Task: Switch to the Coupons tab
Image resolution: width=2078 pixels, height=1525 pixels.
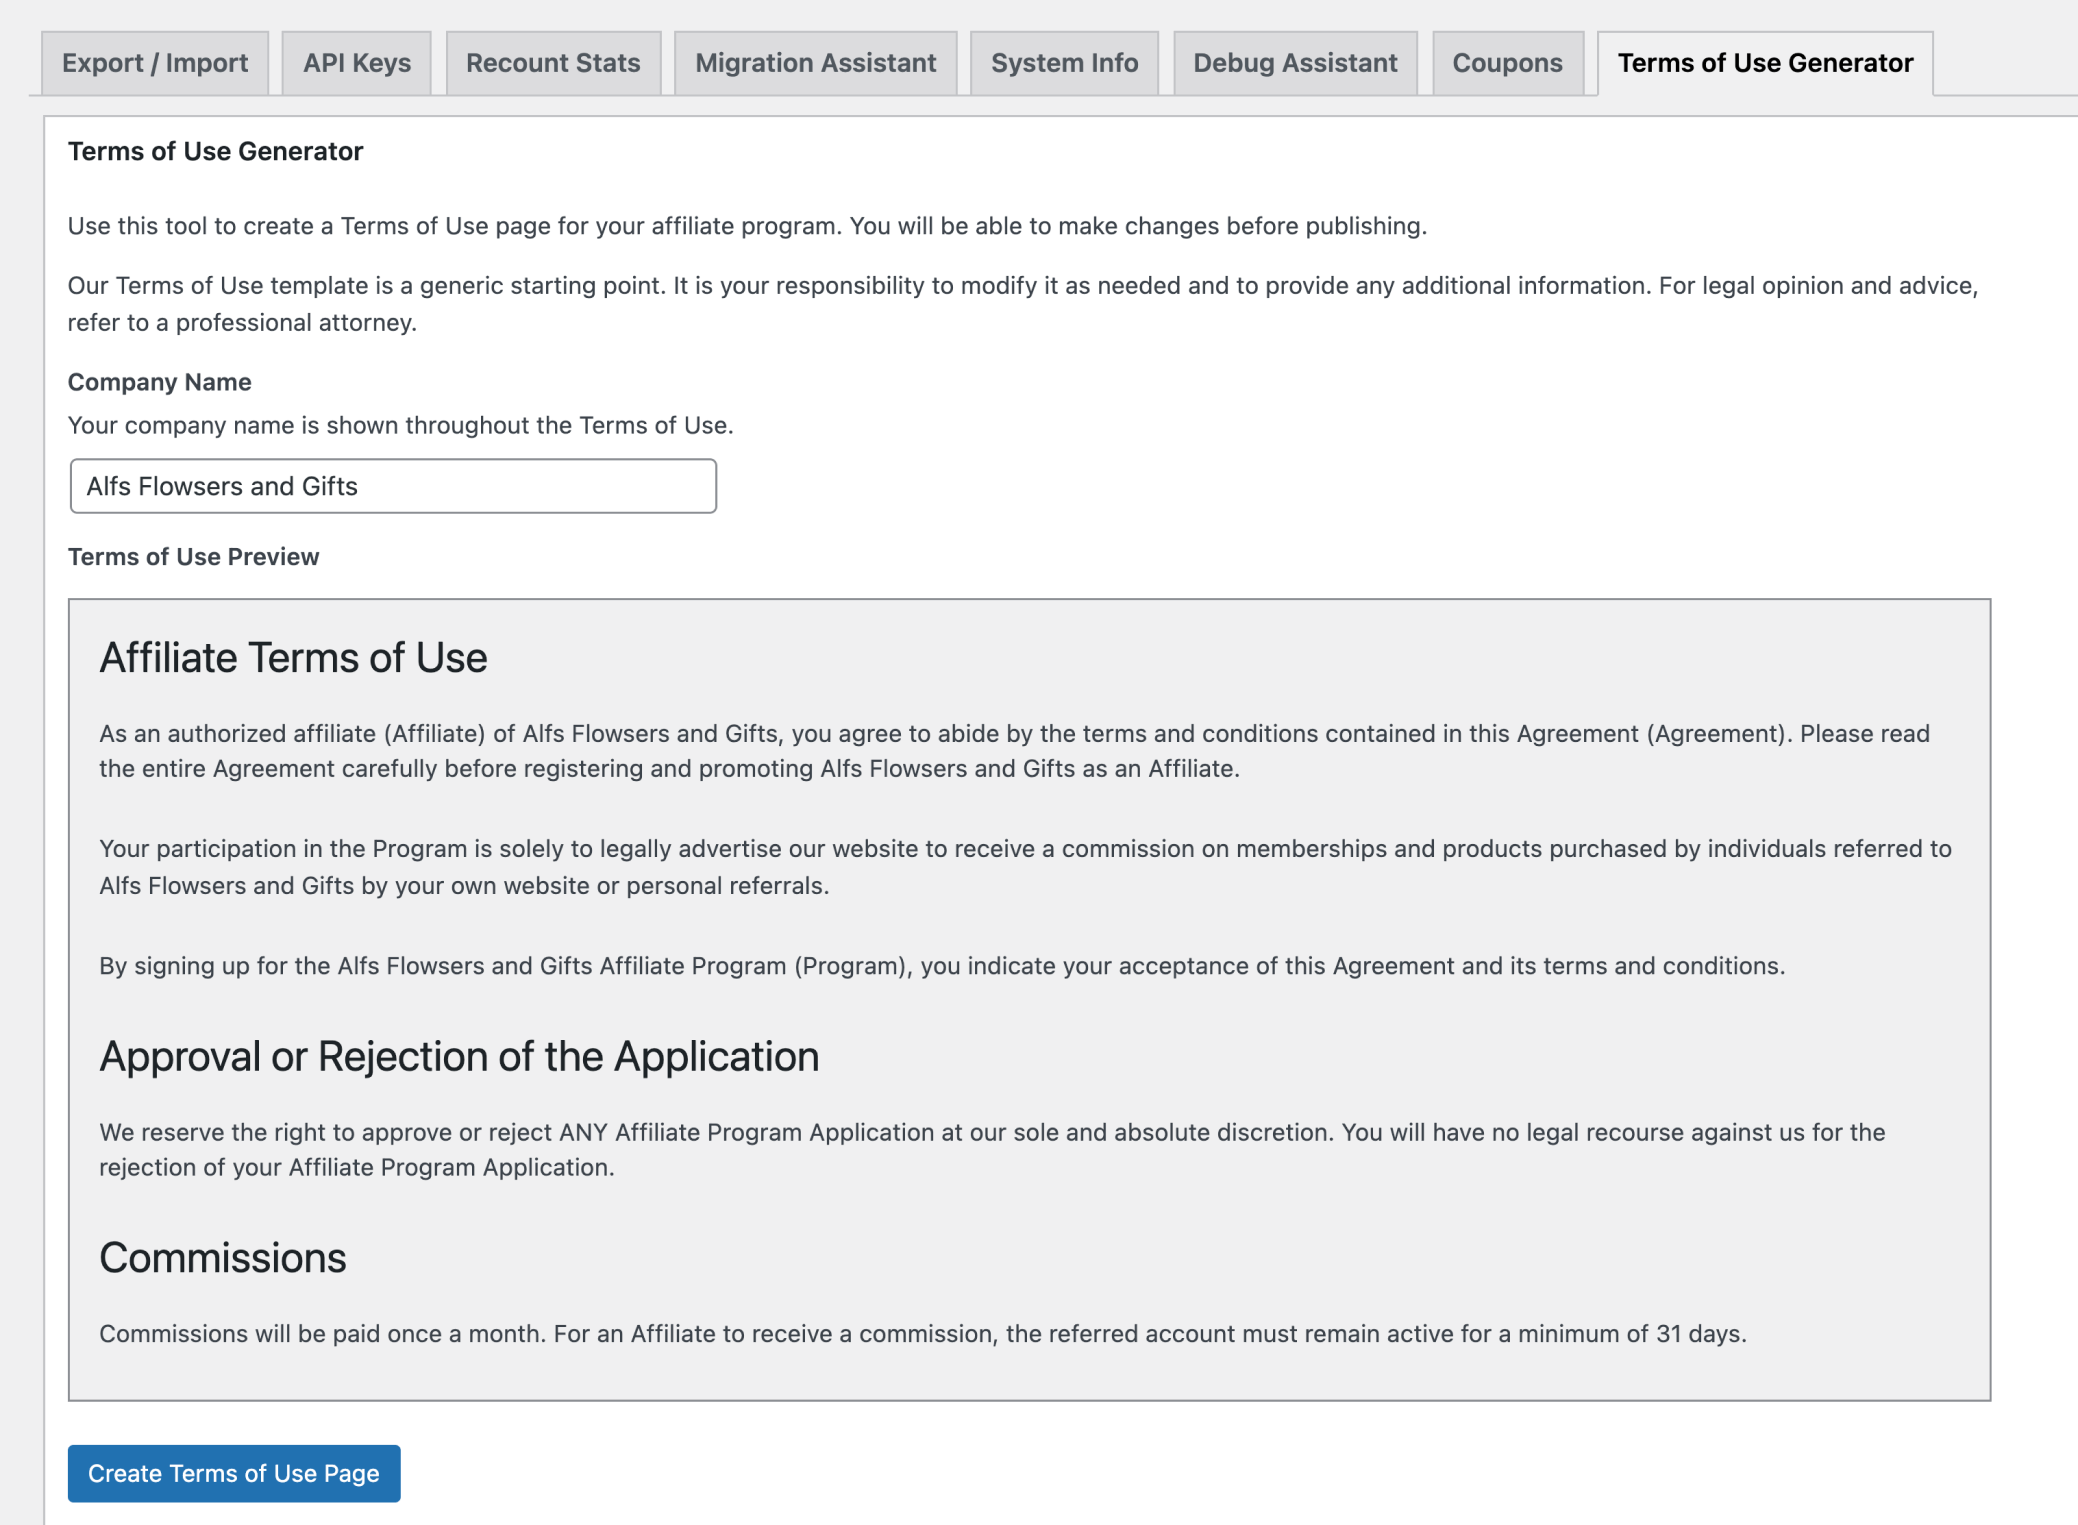Action: click(1506, 63)
